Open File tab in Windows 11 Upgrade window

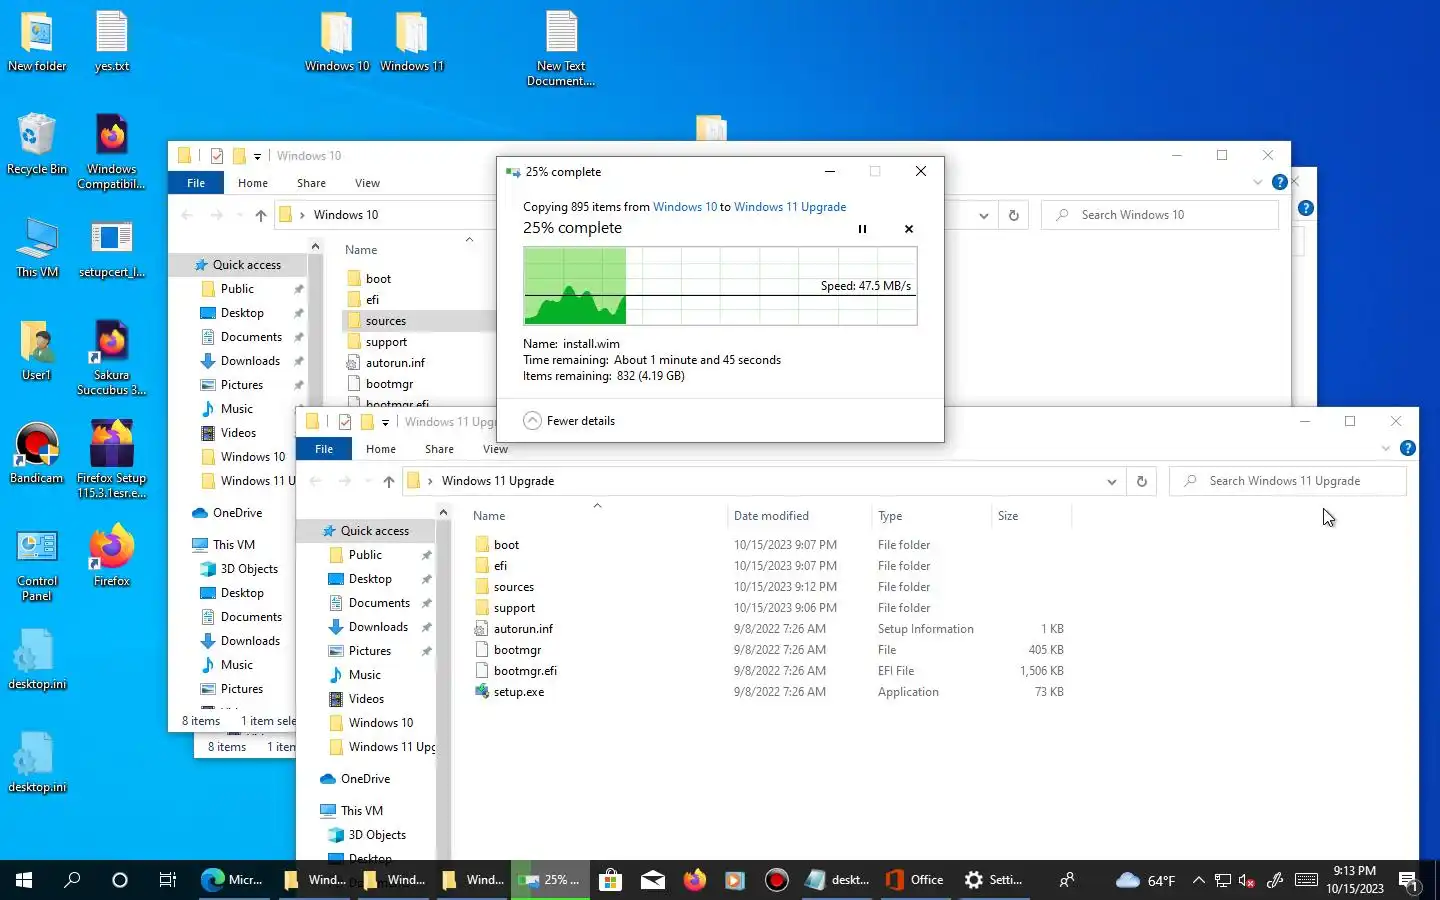324,449
